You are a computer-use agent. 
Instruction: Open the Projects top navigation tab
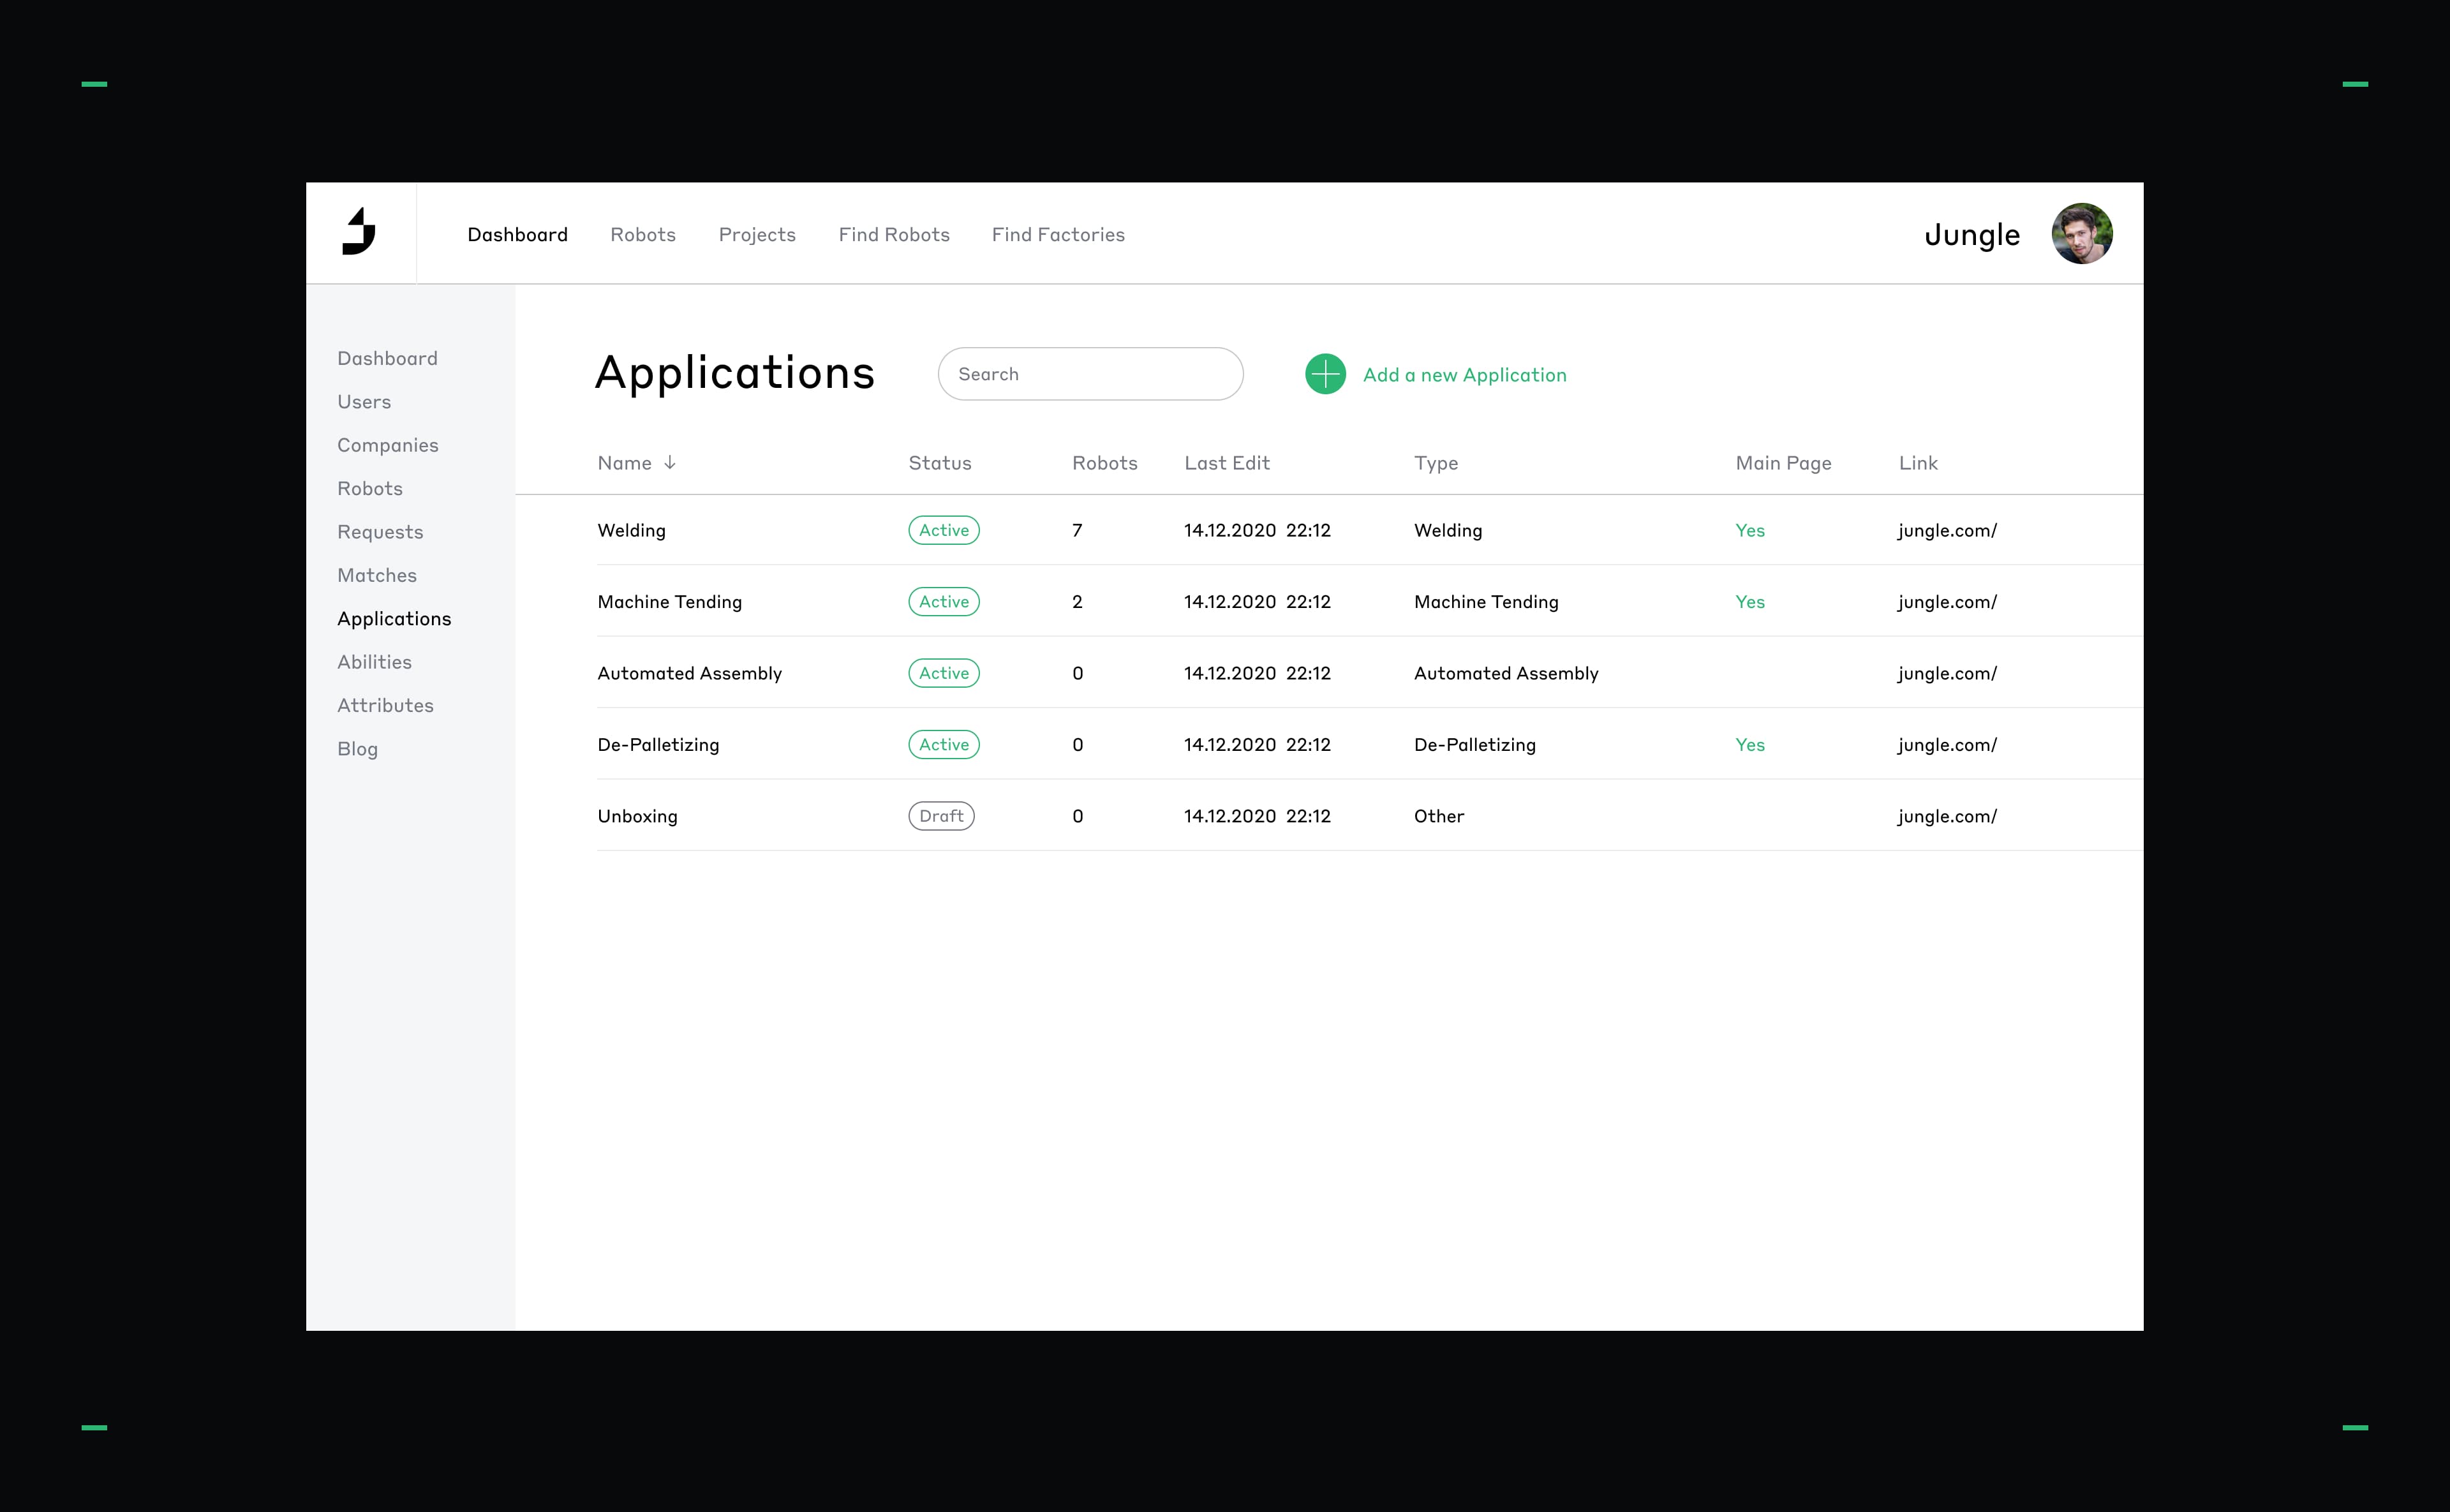point(757,234)
